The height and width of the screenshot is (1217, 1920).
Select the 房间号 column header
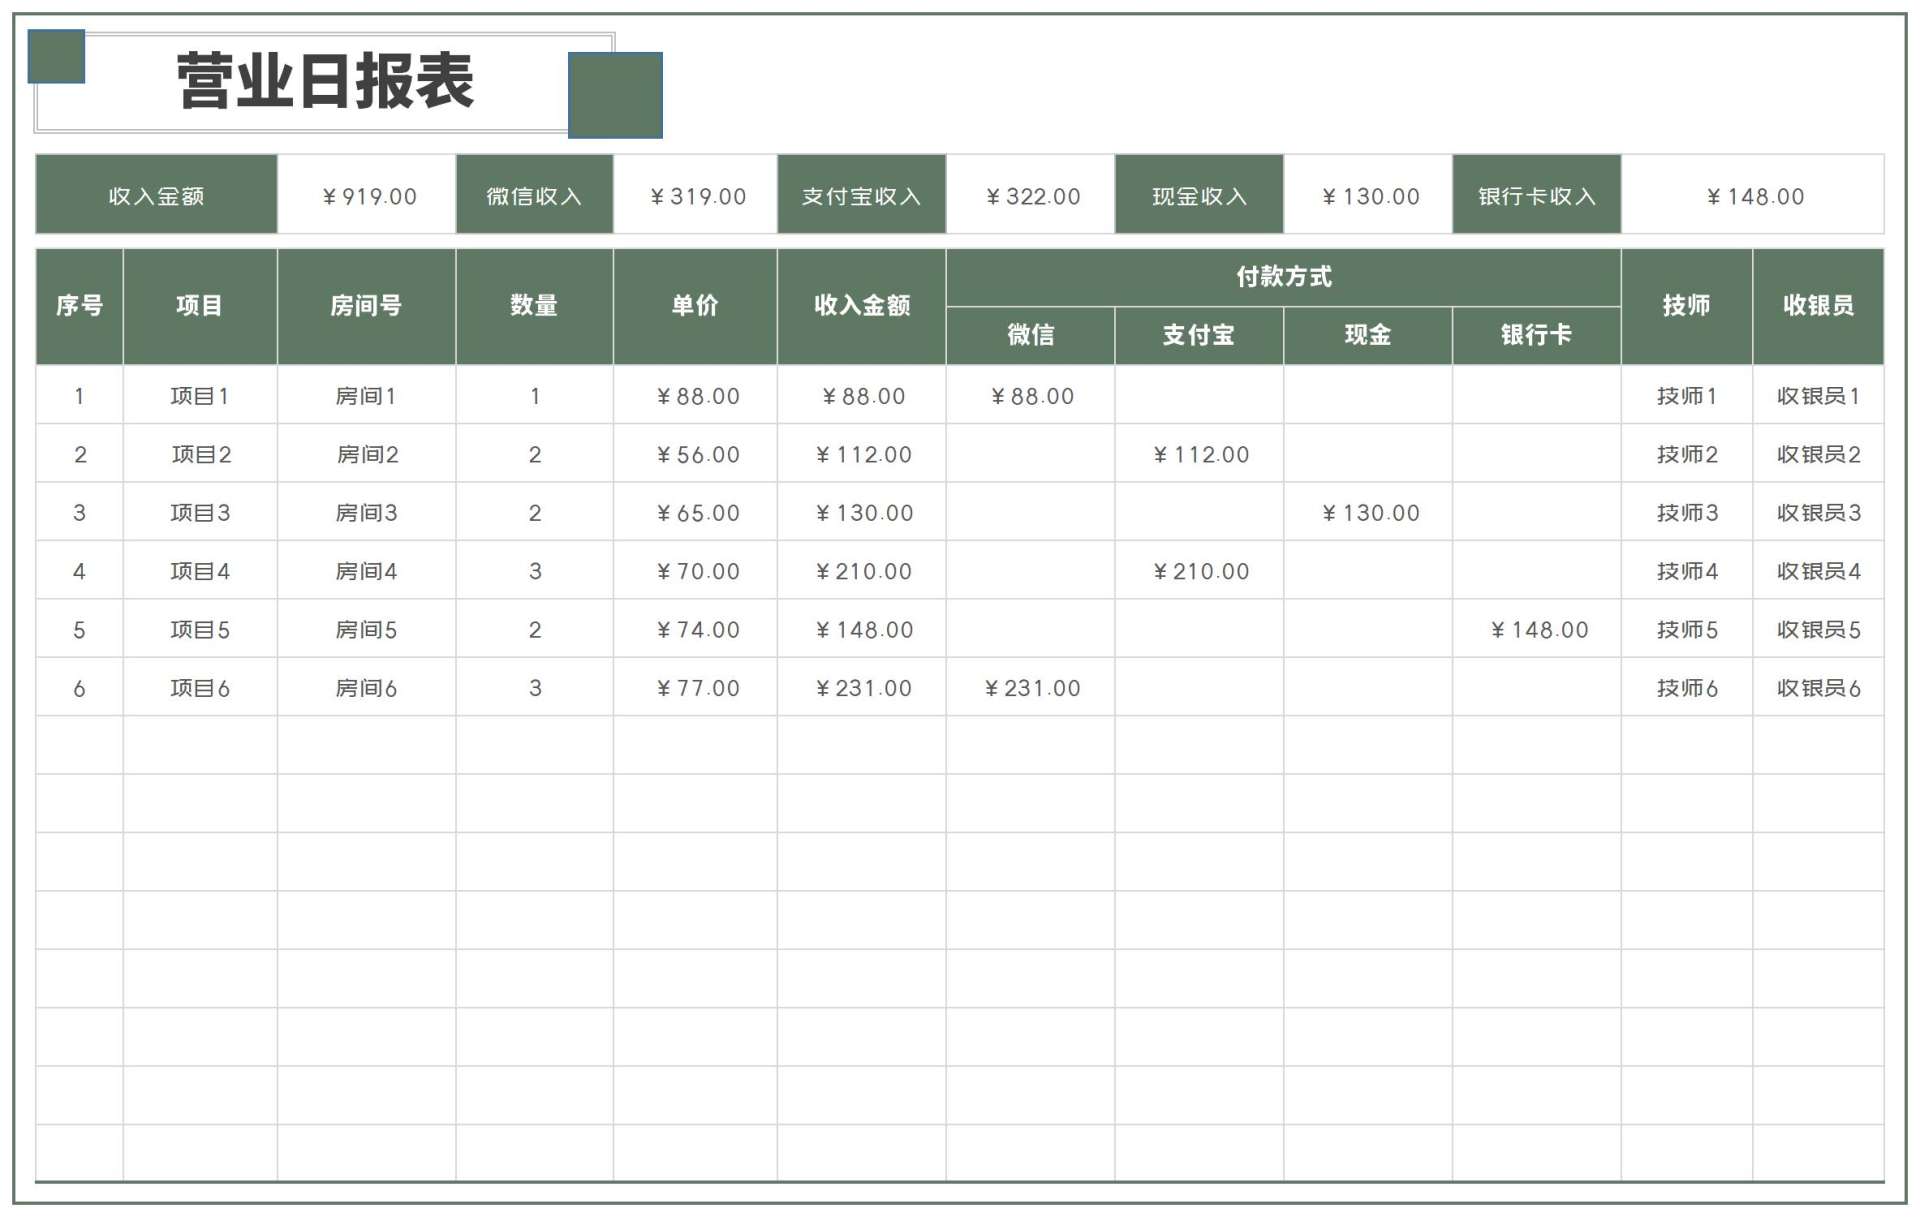[367, 306]
